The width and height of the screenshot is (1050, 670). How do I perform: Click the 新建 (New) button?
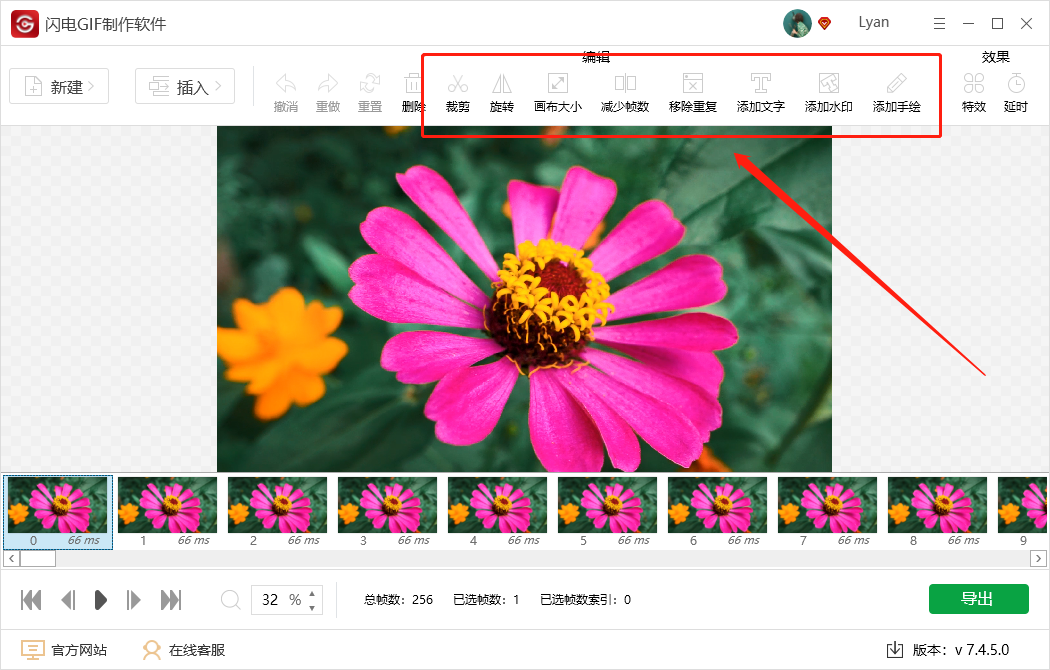59,86
